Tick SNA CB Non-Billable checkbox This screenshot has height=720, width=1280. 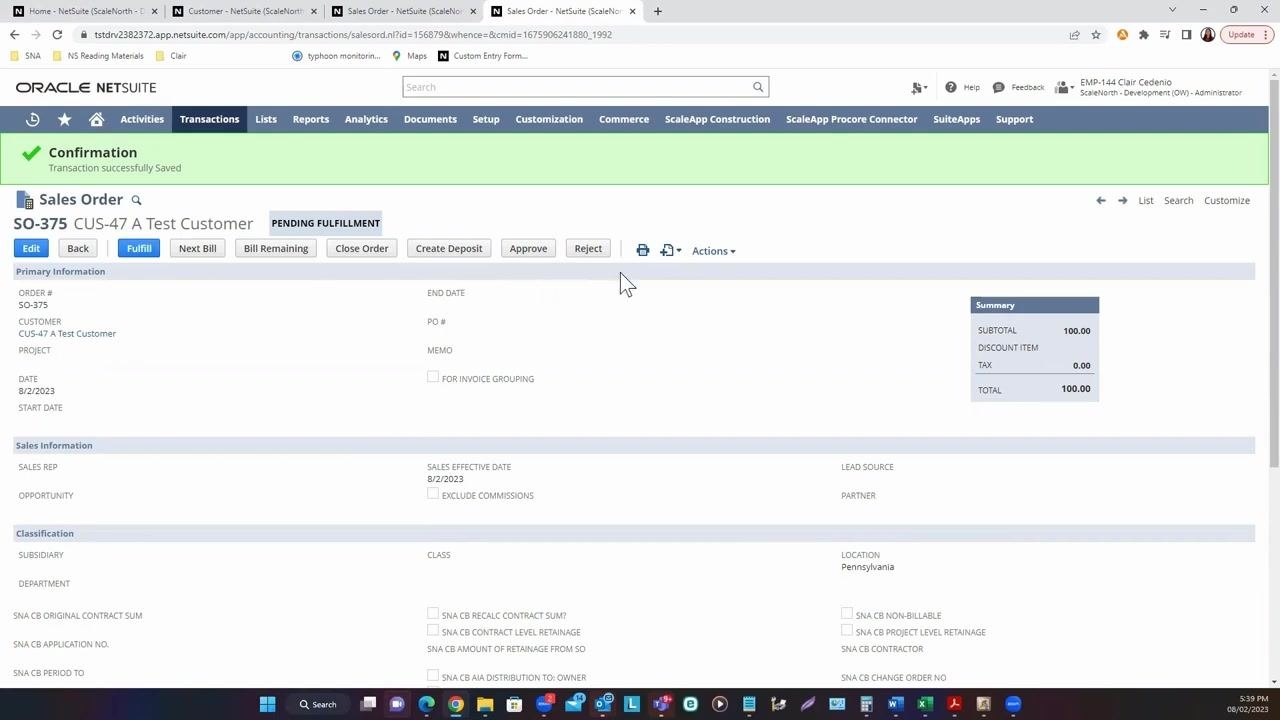[x=847, y=614]
